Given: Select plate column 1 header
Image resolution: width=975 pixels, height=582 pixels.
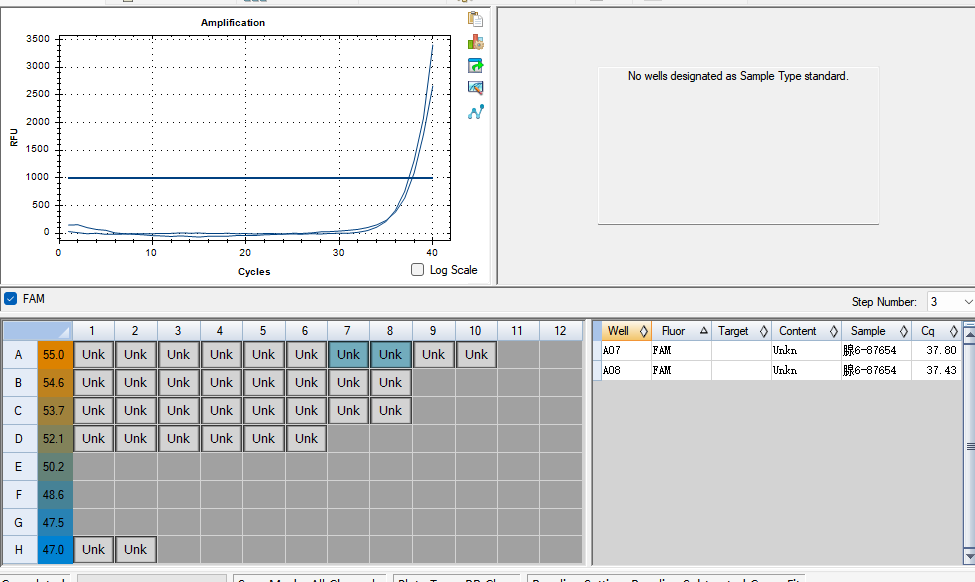Looking at the screenshot, I should click(x=93, y=331).
